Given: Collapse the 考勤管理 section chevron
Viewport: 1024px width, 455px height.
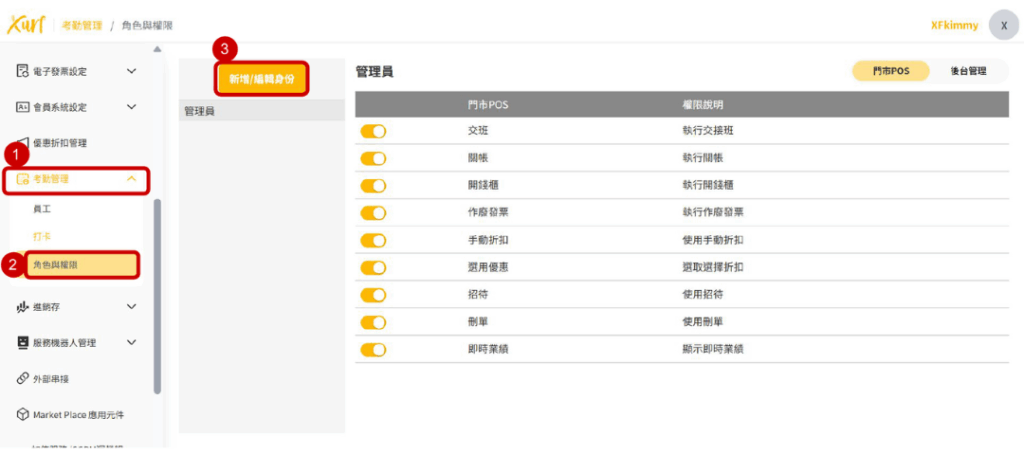Looking at the screenshot, I should click(131, 179).
